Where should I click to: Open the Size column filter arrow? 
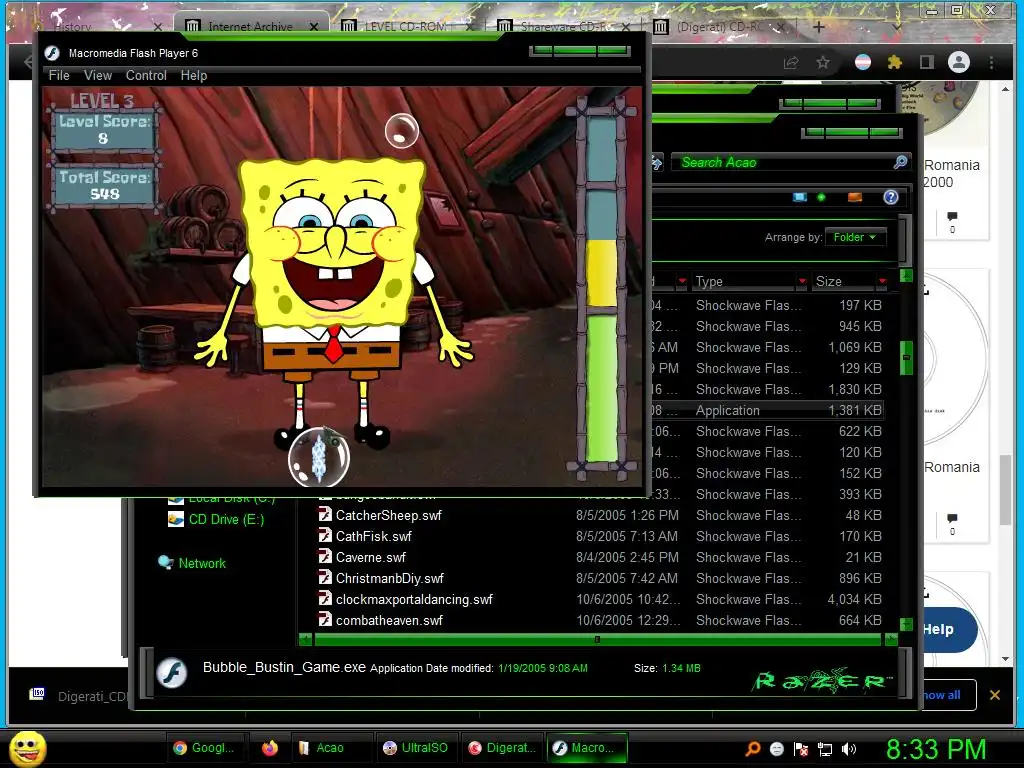882,281
